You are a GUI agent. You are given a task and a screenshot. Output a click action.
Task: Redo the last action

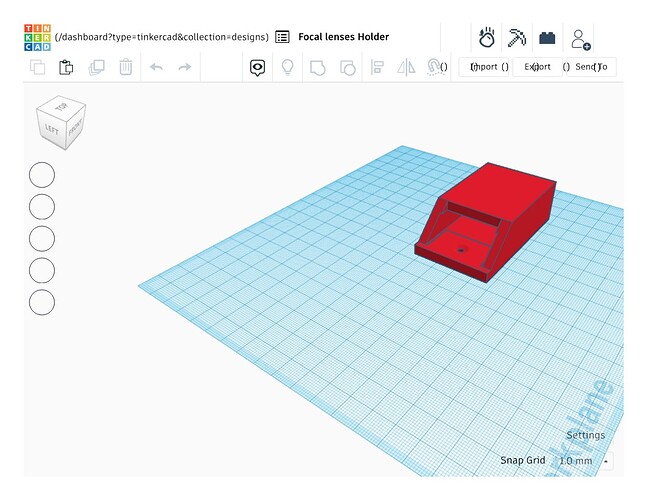[x=185, y=67]
